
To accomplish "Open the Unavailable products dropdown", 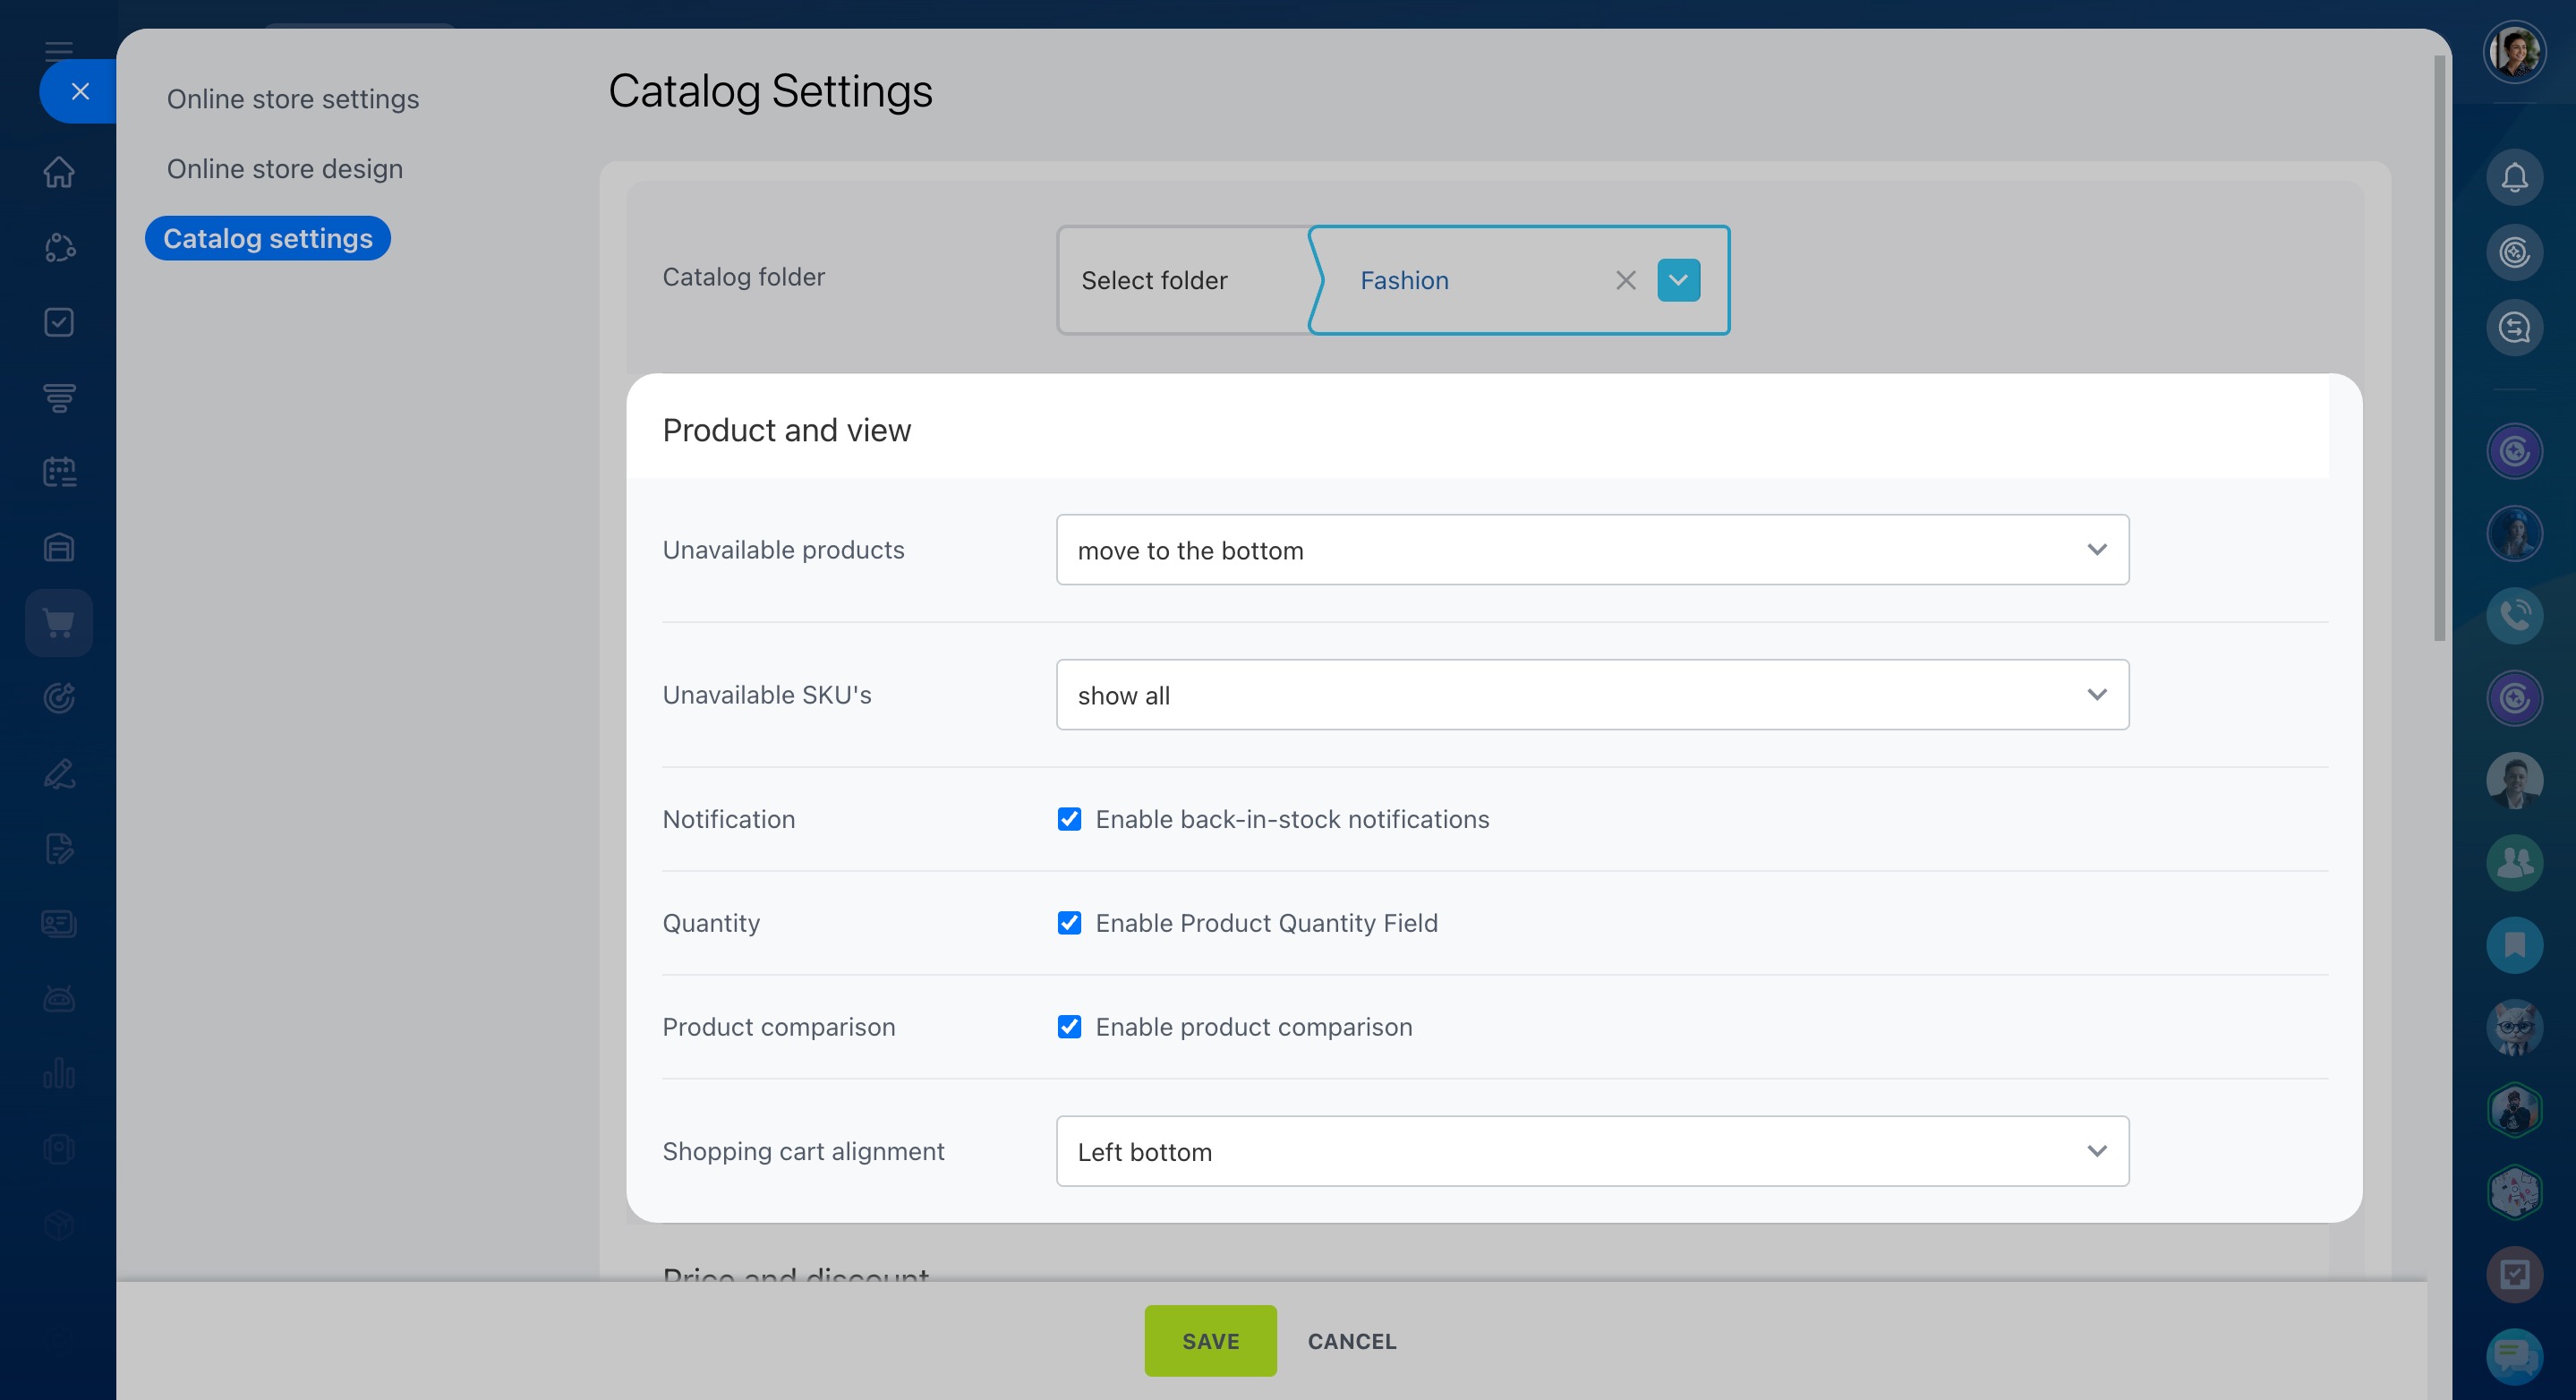I will (1592, 550).
